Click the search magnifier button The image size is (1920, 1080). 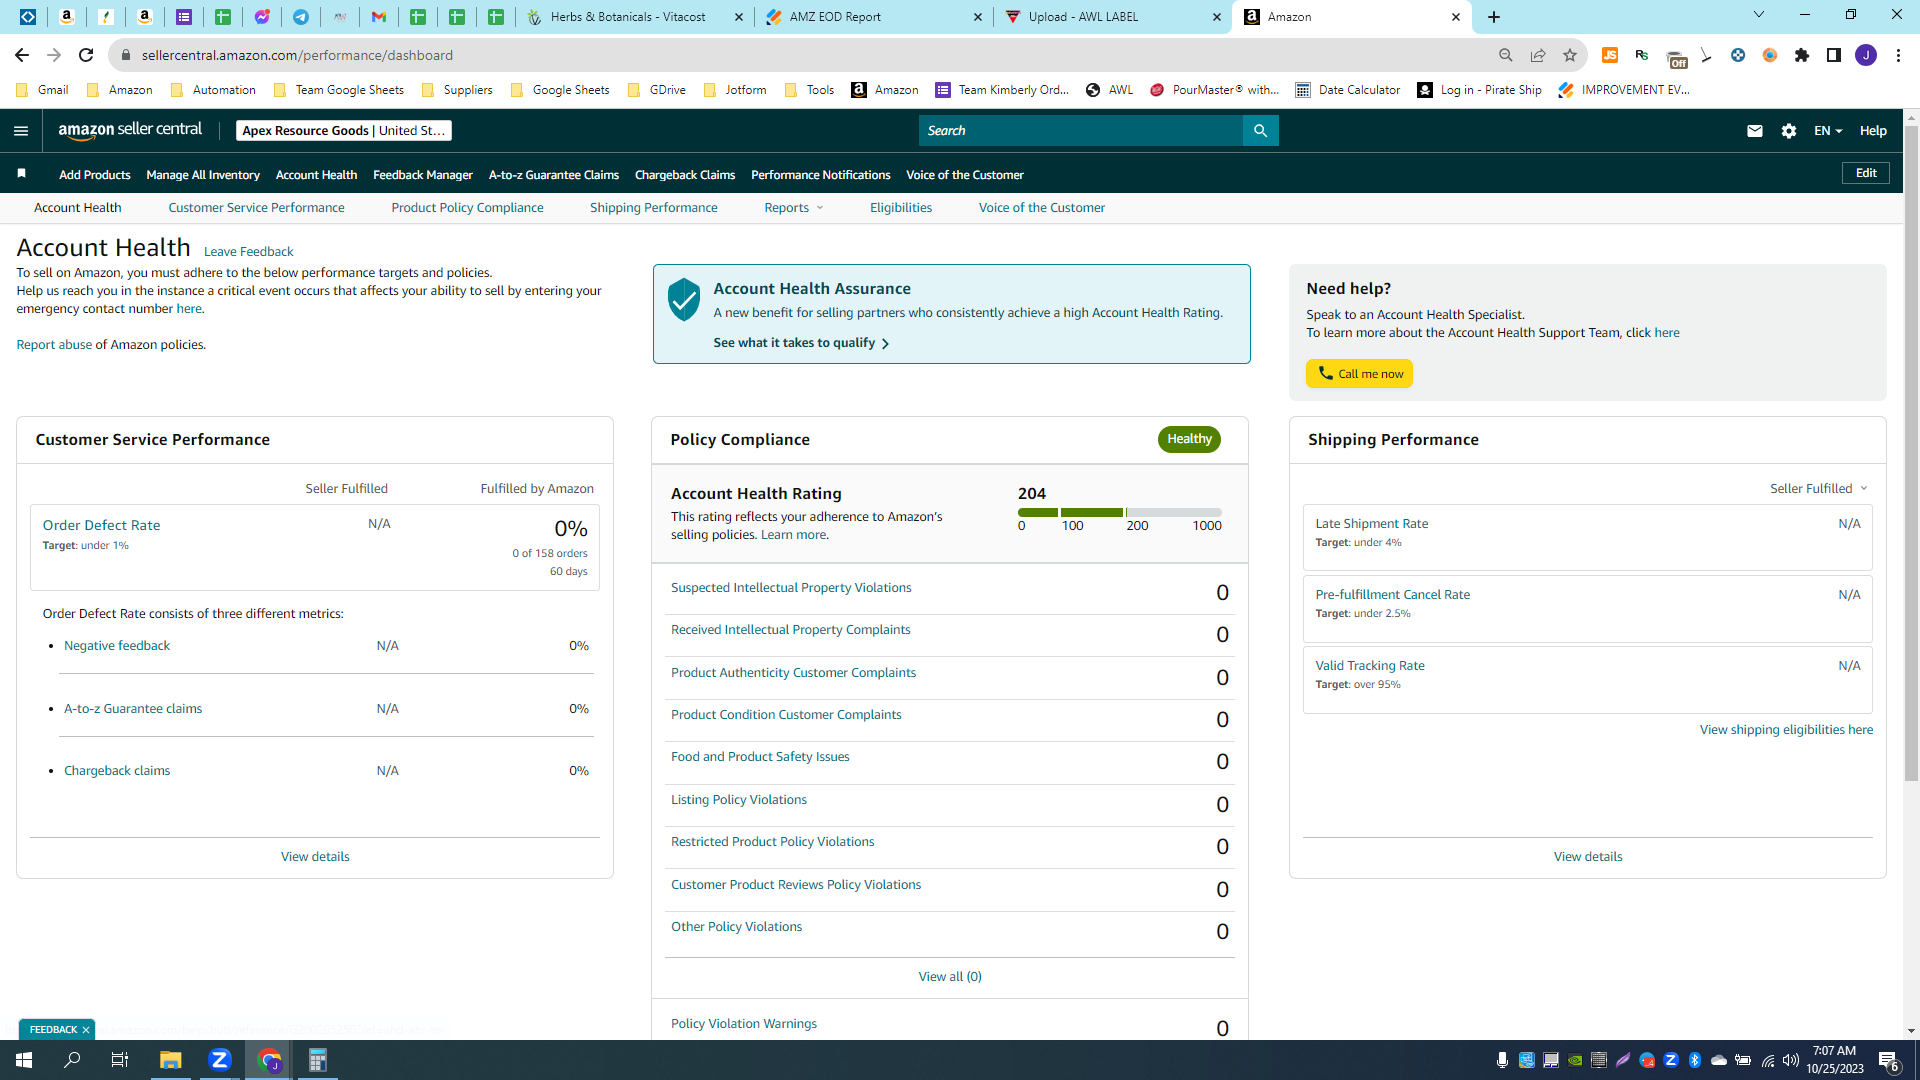tap(1260, 131)
